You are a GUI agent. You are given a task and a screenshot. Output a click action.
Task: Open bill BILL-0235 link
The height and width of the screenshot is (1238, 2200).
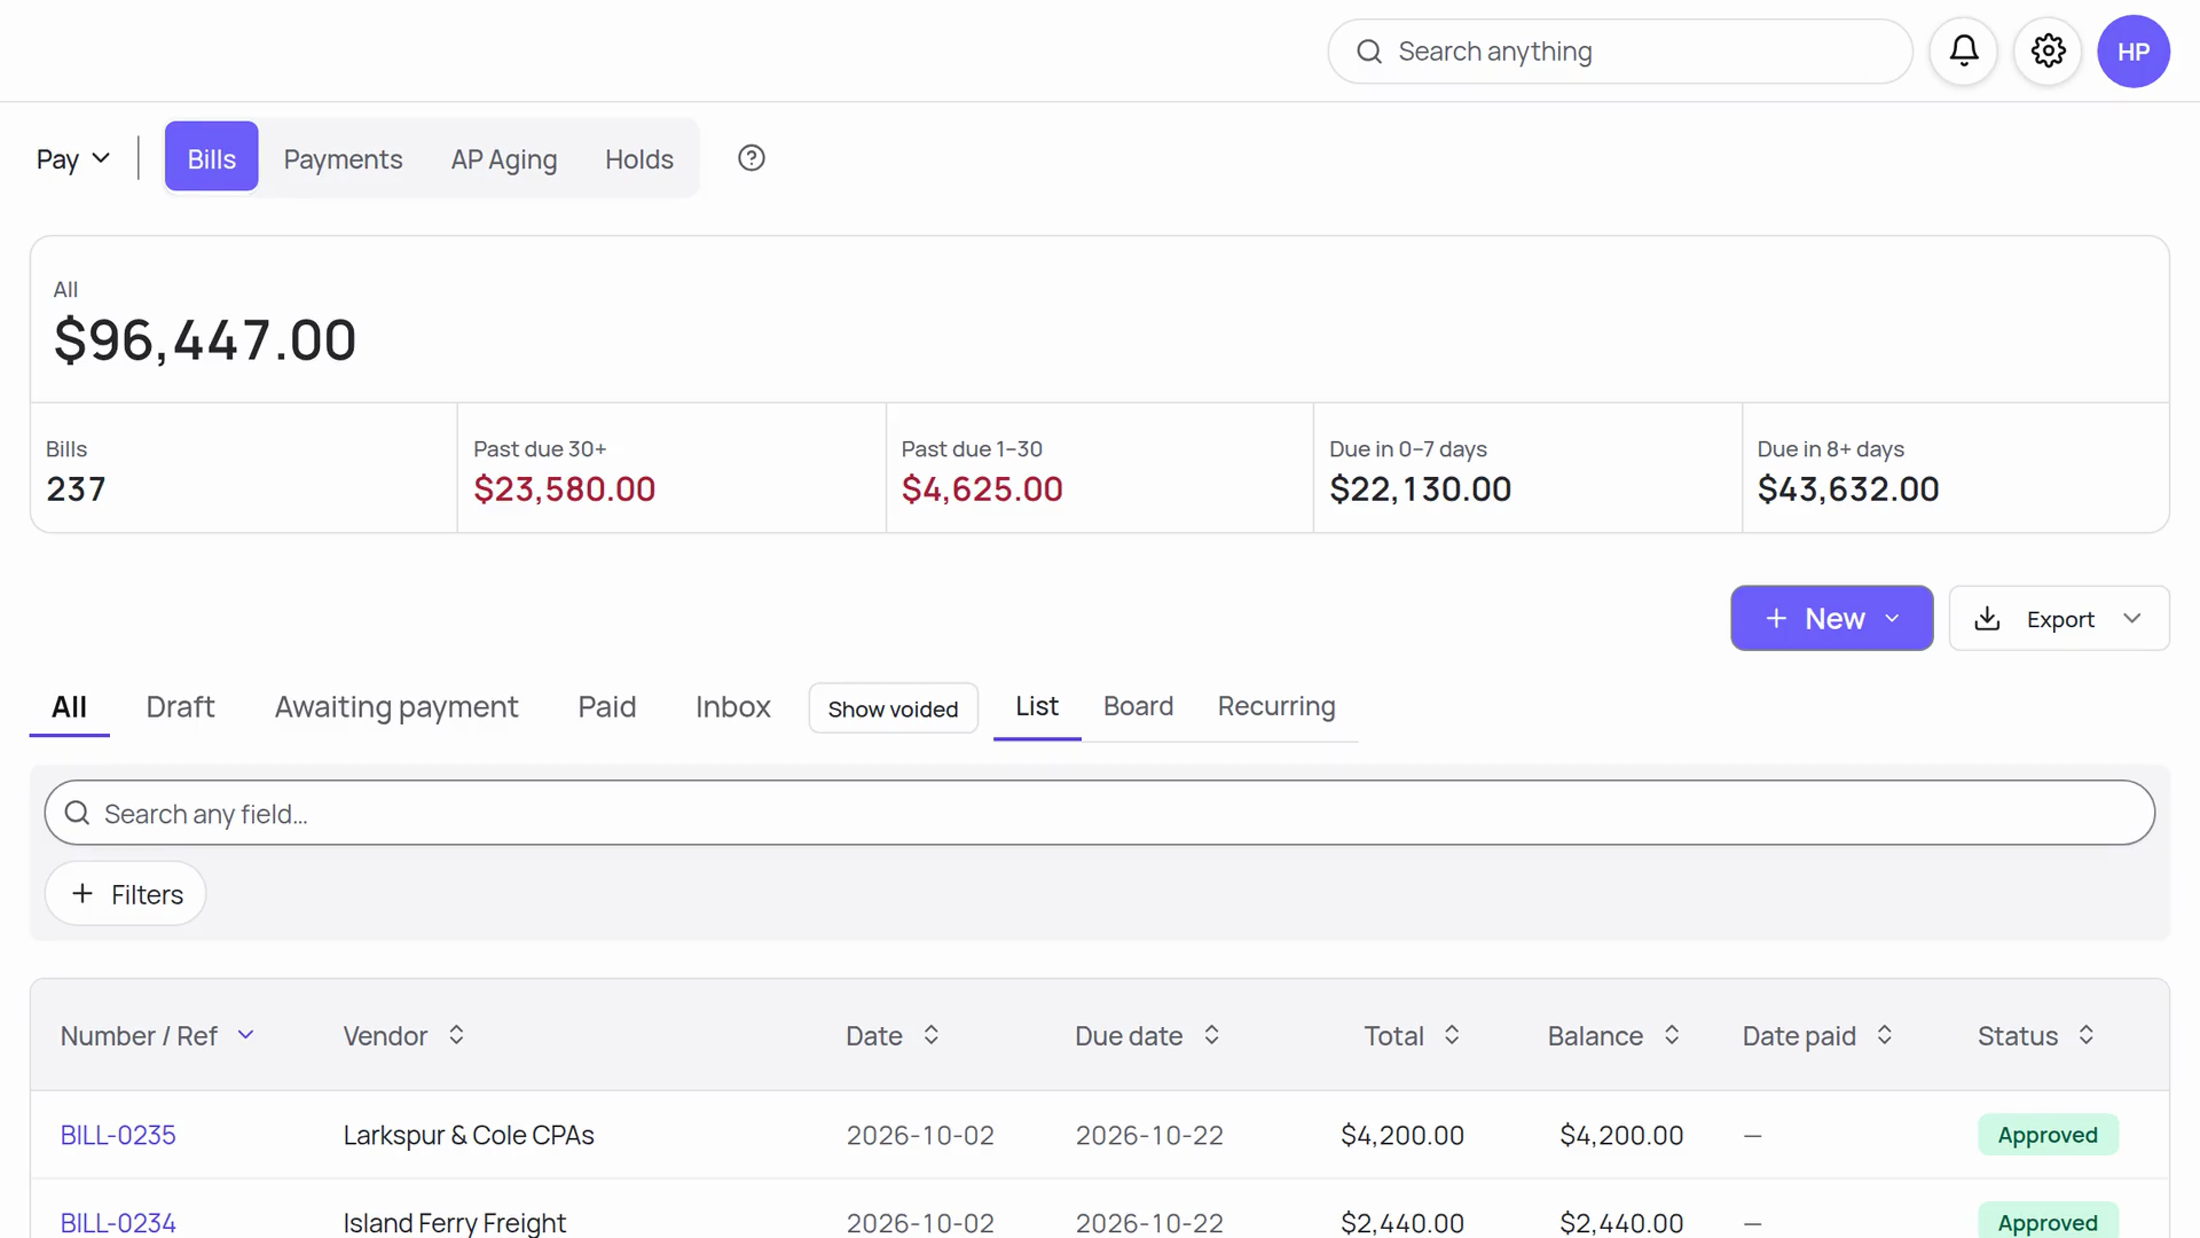[x=118, y=1135]
